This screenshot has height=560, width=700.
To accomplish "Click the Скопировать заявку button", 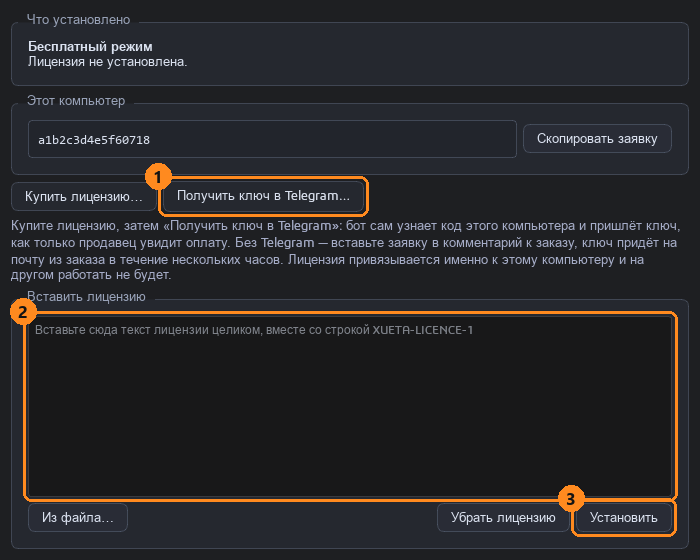I will pyautogui.click(x=597, y=139).
